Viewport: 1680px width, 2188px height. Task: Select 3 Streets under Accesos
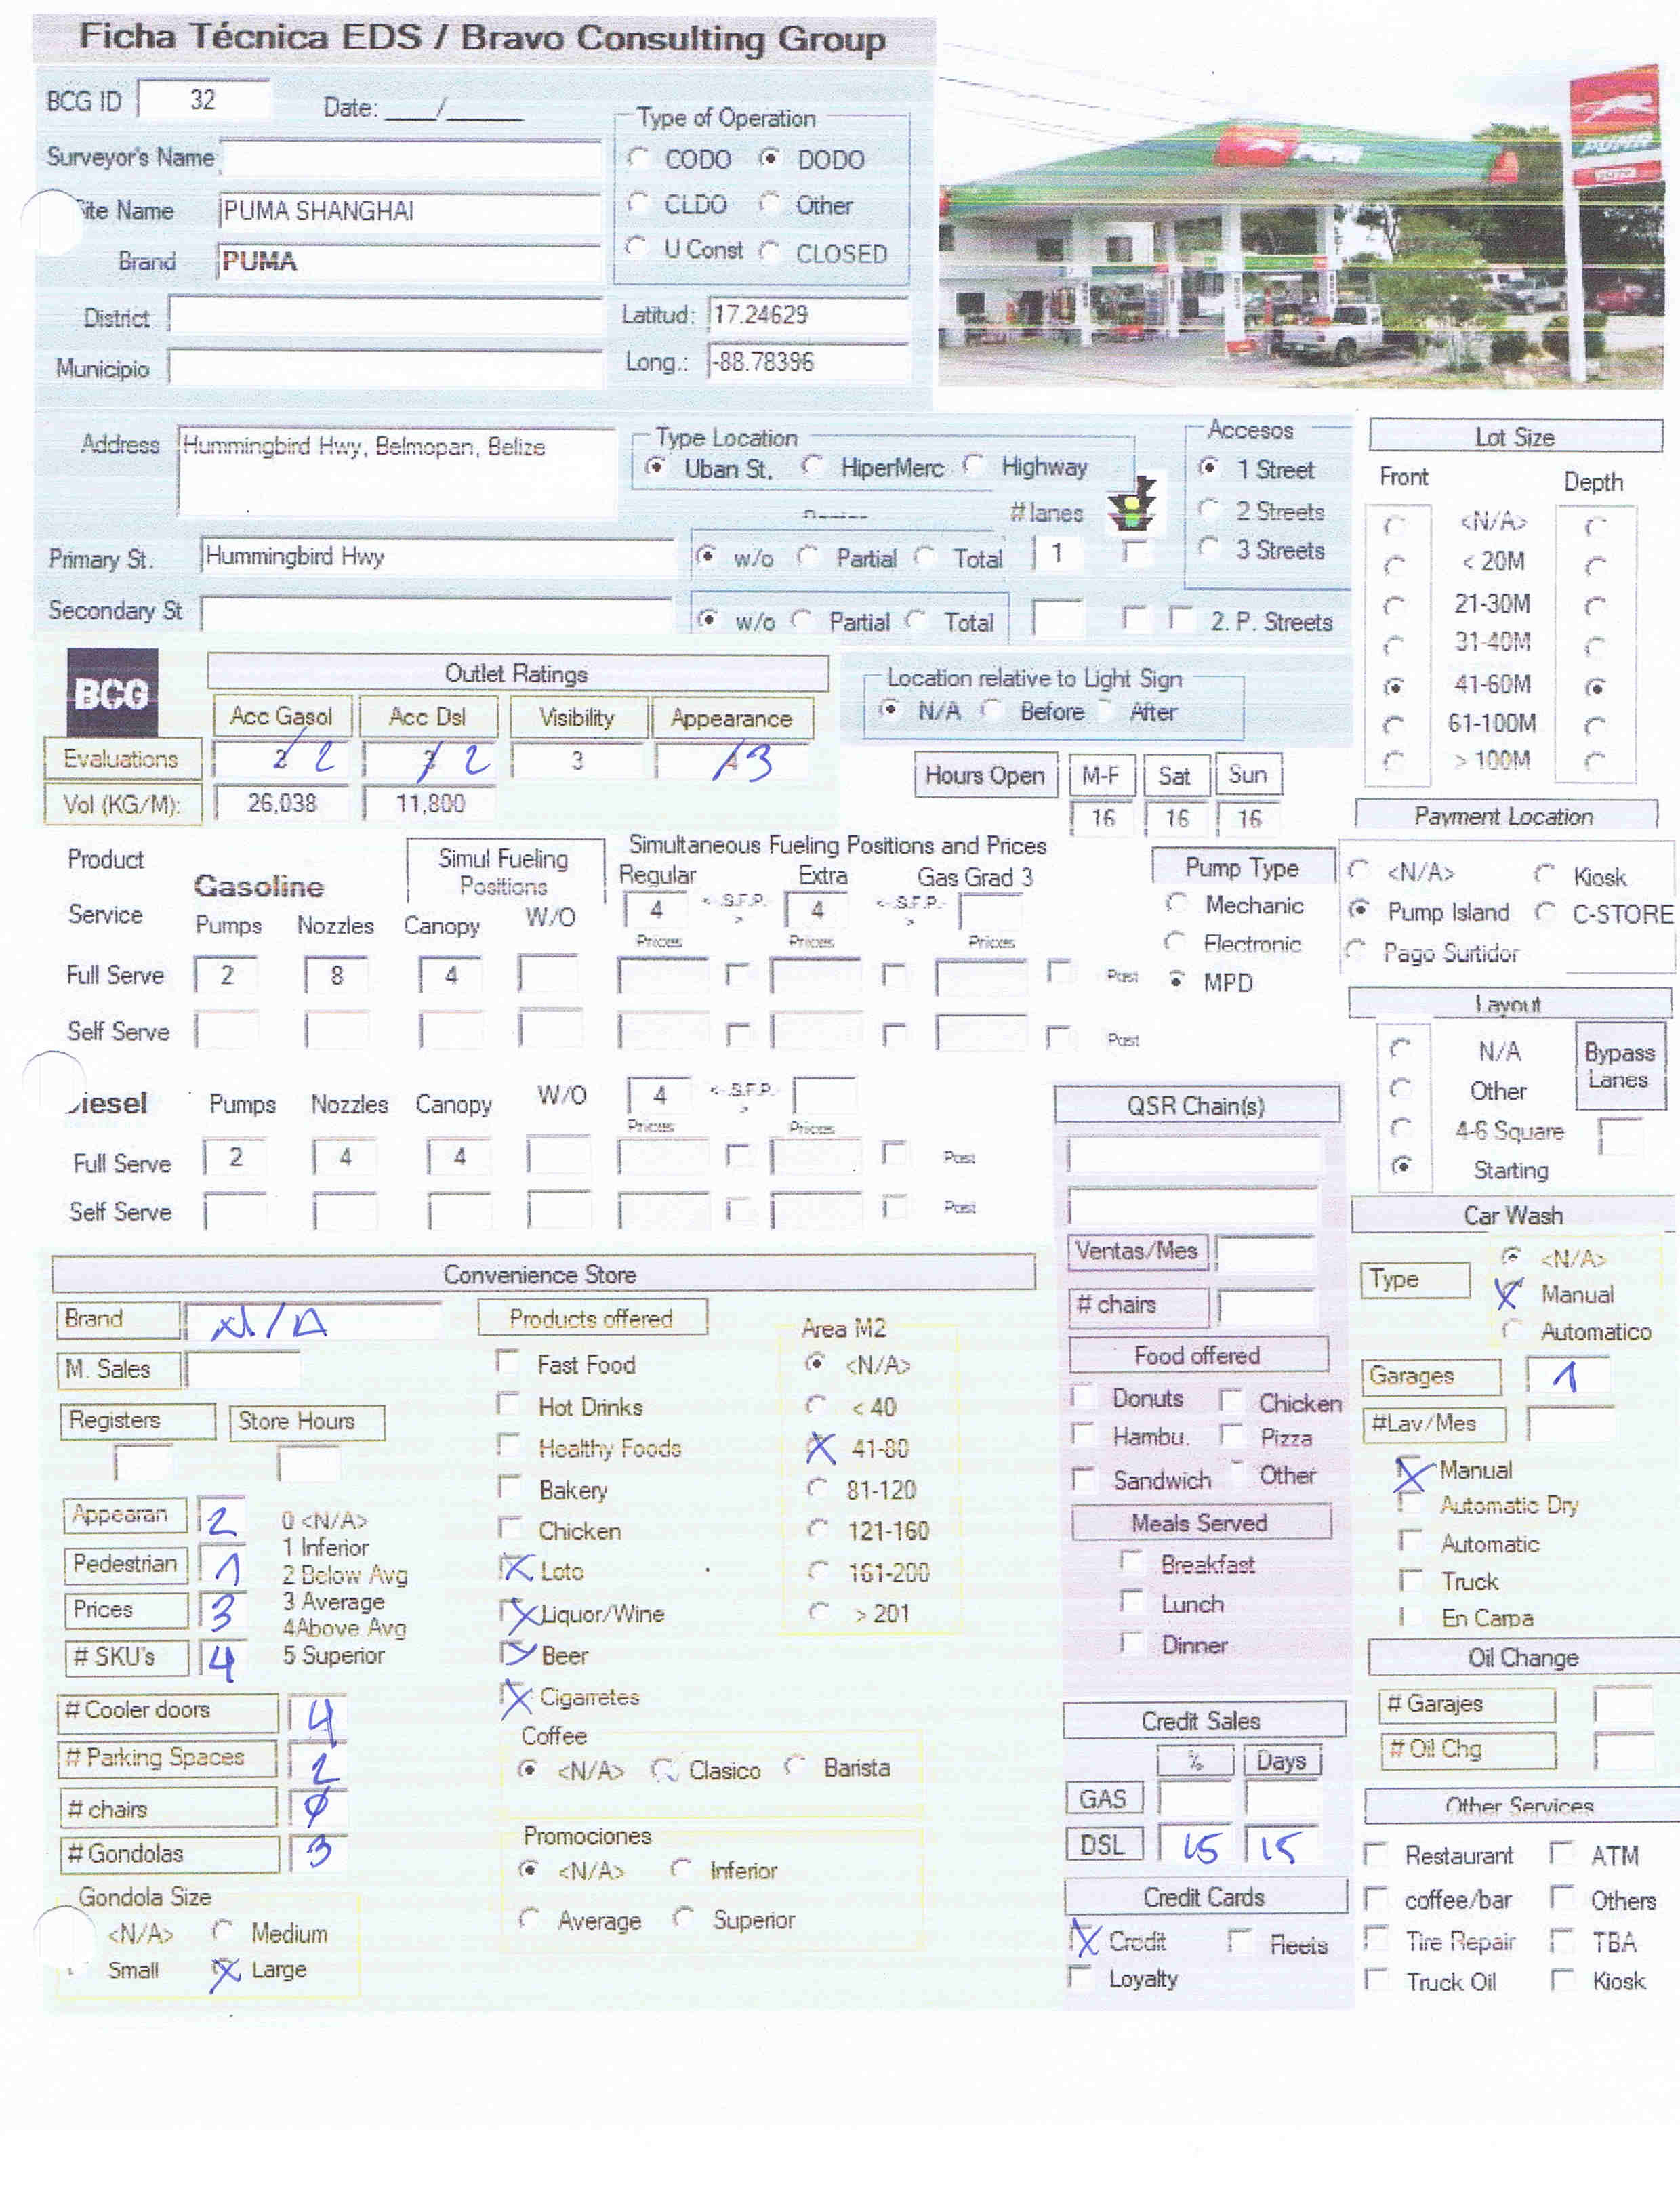click(x=1209, y=548)
